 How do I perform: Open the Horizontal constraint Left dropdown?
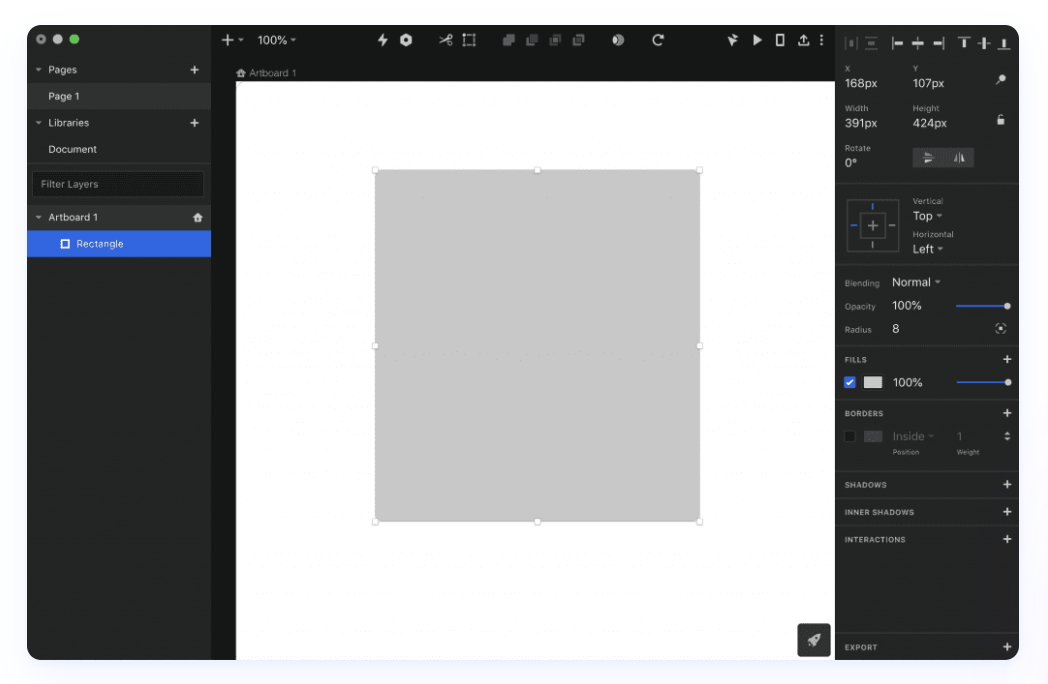click(928, 249)
